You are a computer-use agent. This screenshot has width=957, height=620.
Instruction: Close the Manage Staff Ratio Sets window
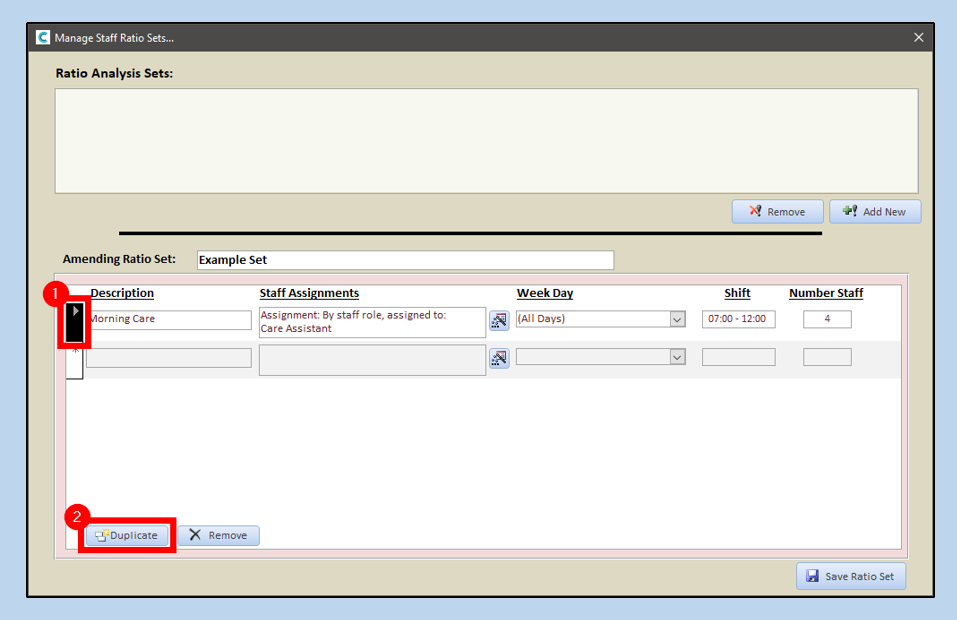pyautogui.click(x=918, y=38)
